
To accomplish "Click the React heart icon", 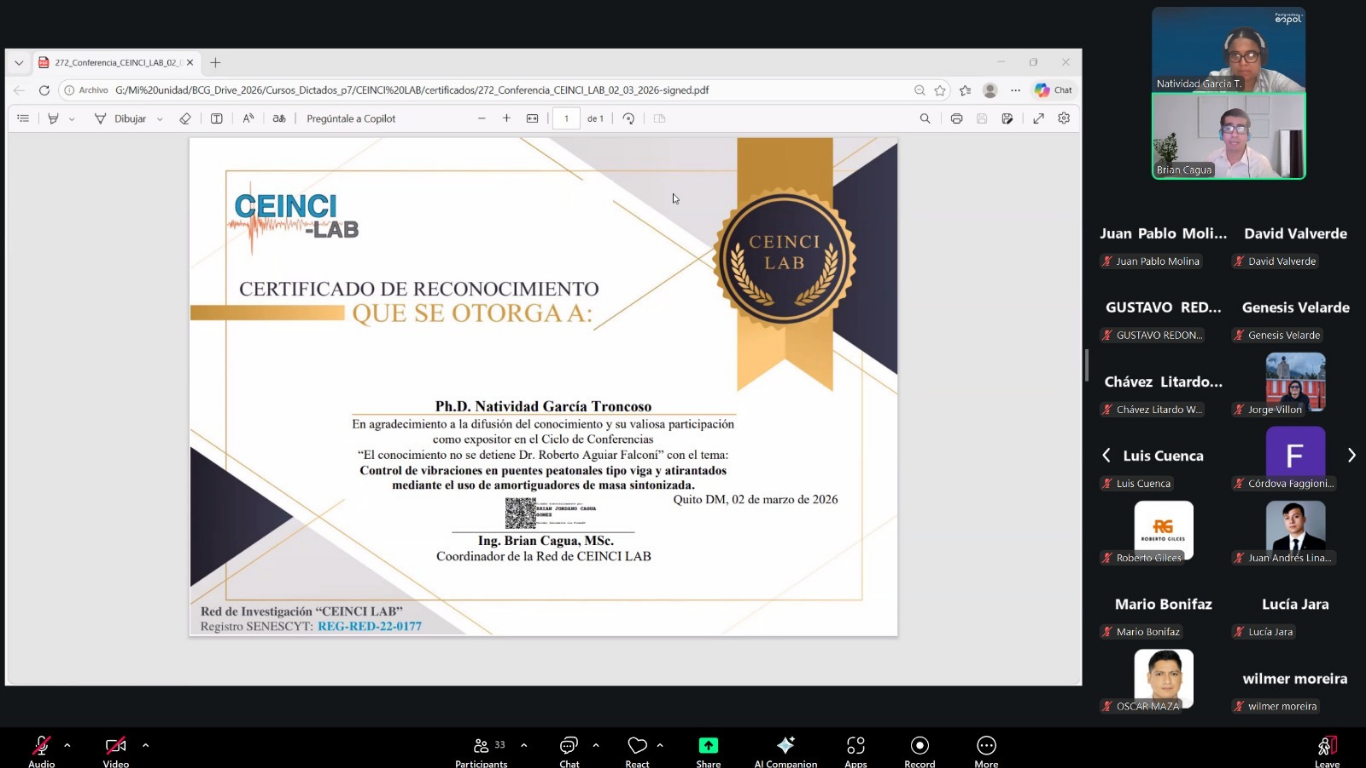I will (637, 746).
